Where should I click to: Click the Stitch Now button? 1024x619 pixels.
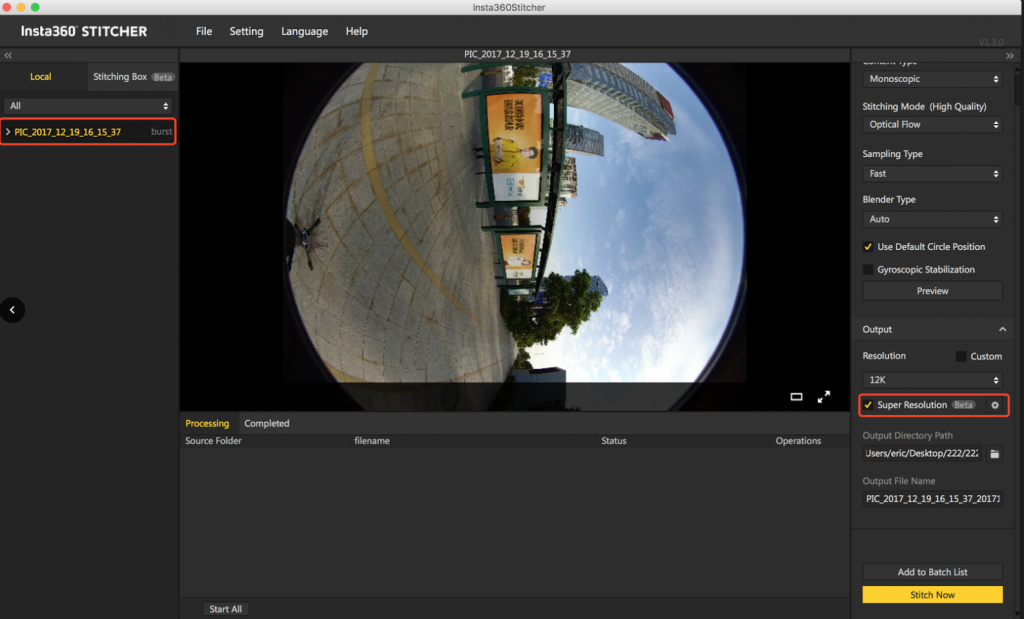tap(932, 594)
